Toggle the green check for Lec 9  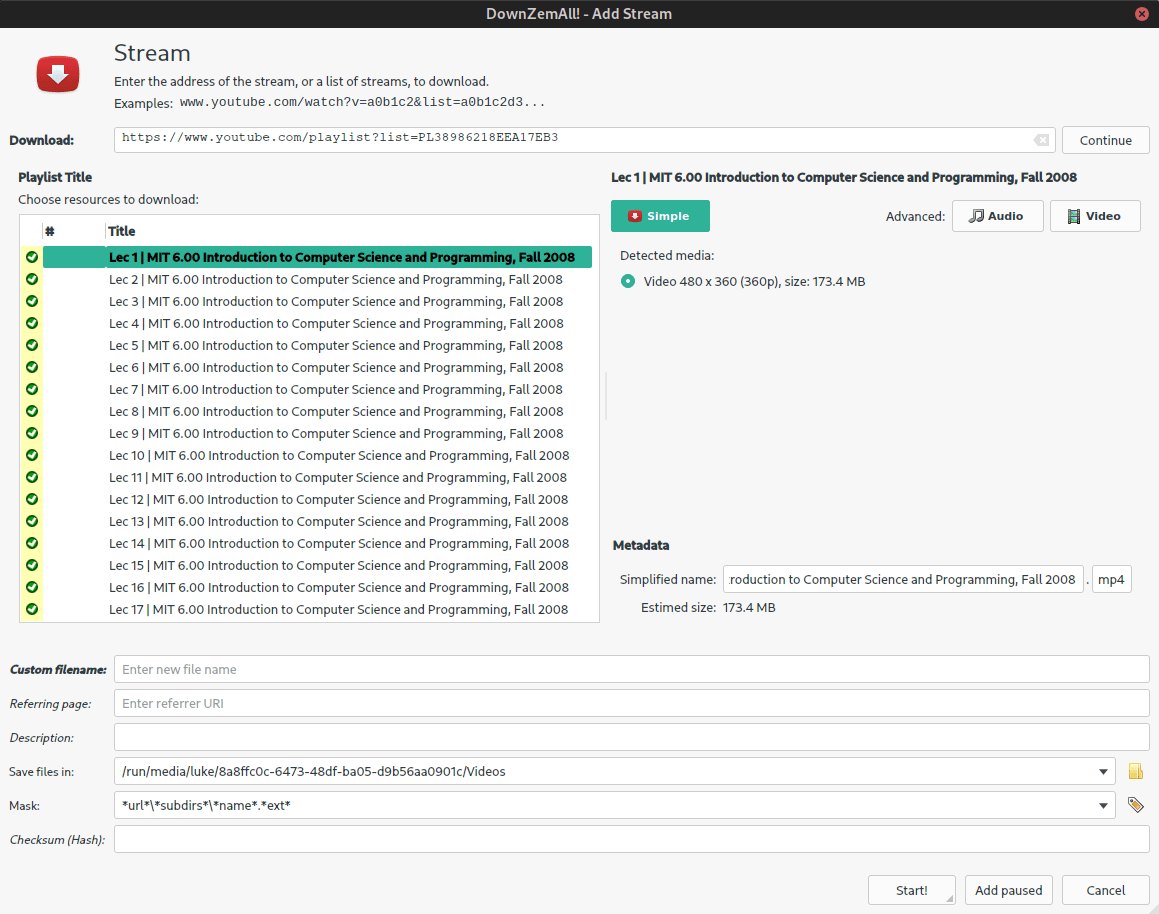pyautogui.click(x=32, y=433)
